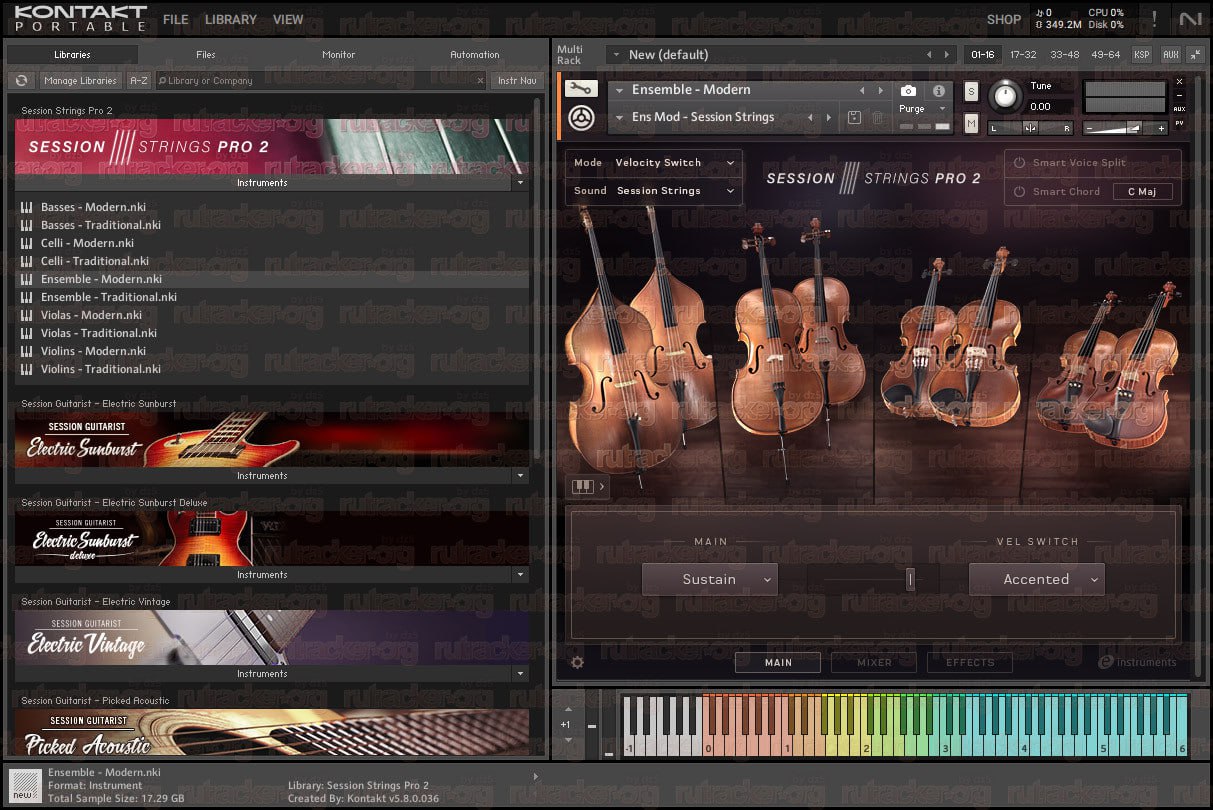Switch to the Files tab

(x=206, y=55)
